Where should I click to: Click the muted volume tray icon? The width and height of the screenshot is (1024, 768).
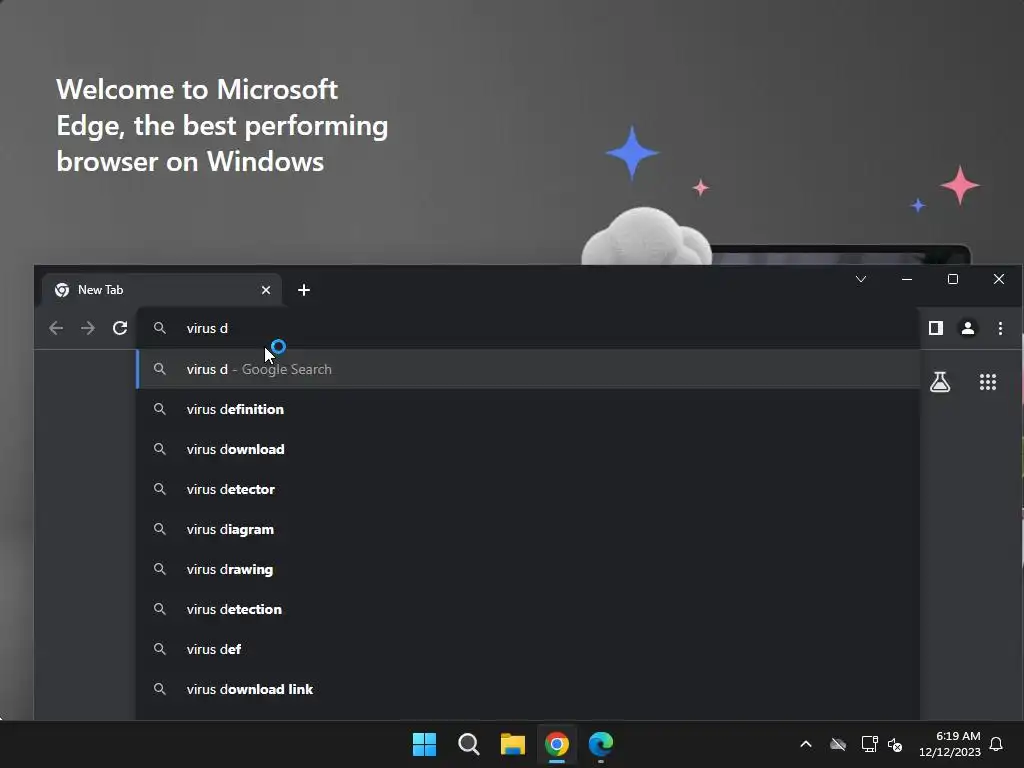tap(895, 744)
